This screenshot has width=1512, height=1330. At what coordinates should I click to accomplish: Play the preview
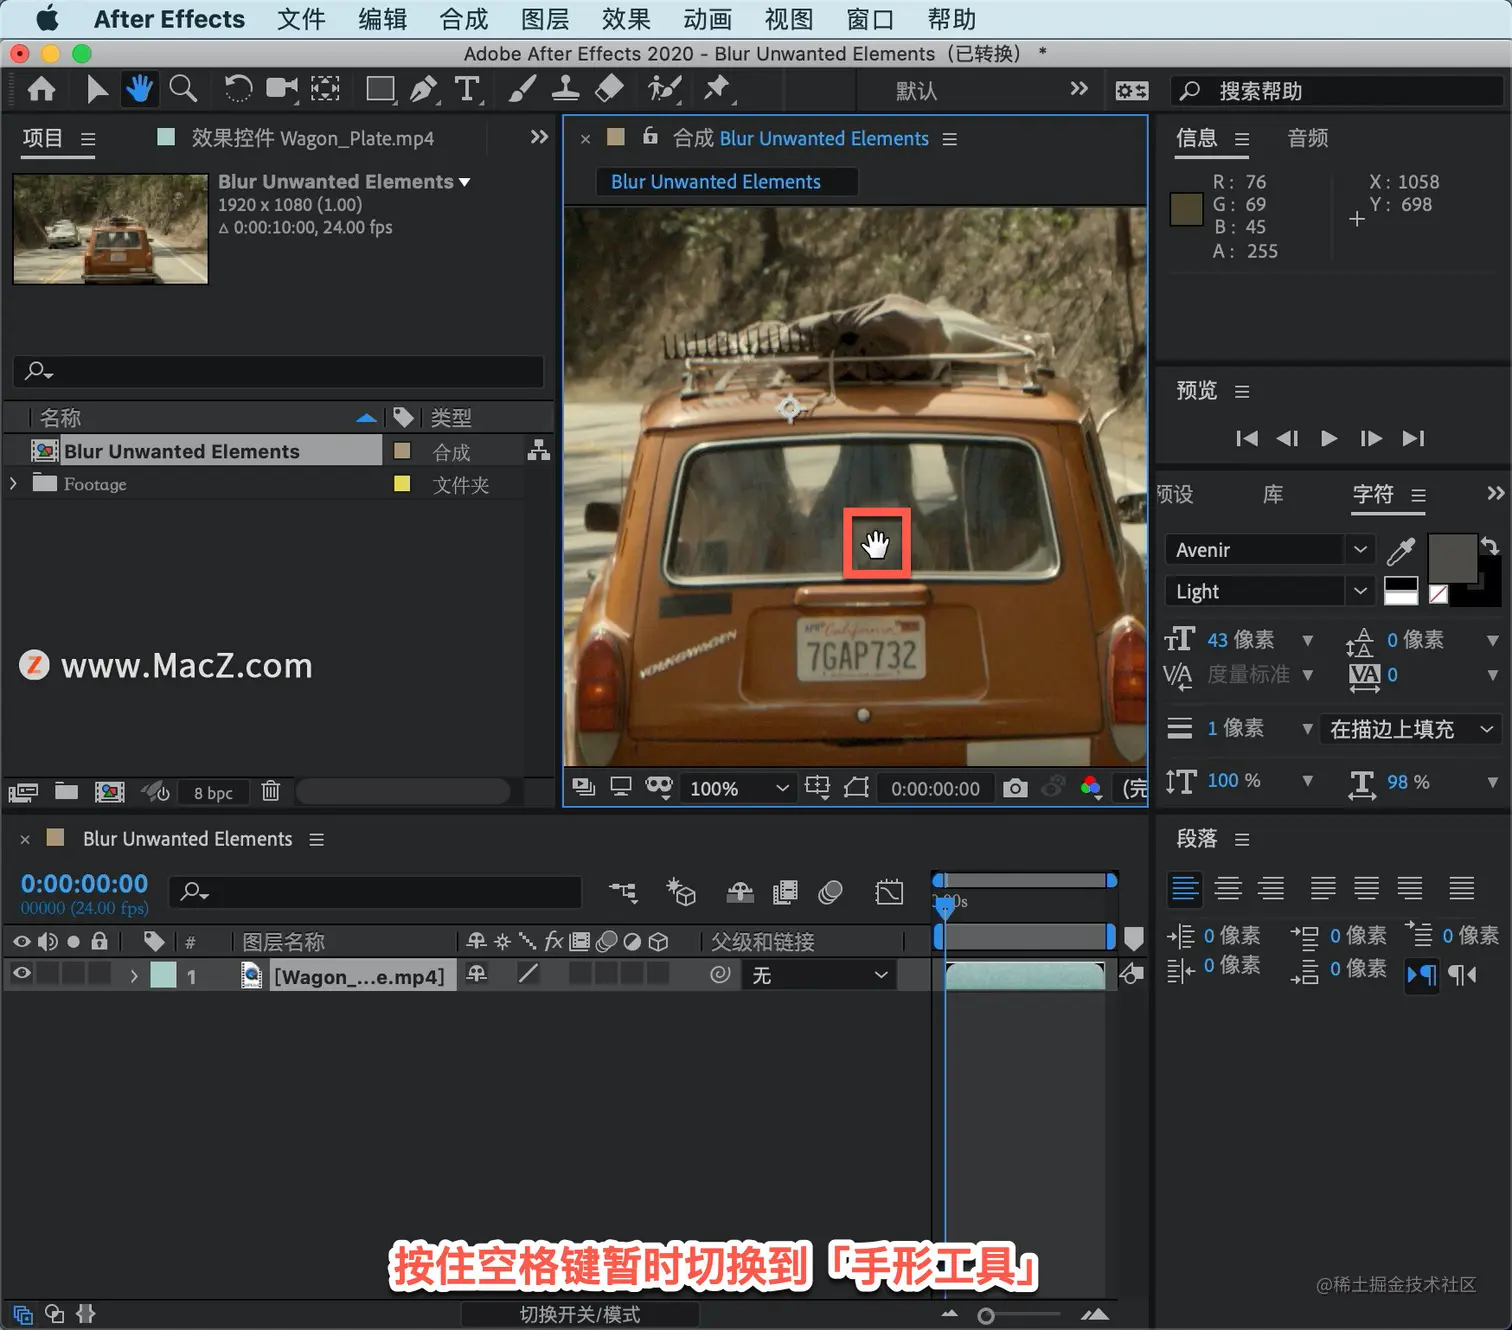tap(1329, 438)
